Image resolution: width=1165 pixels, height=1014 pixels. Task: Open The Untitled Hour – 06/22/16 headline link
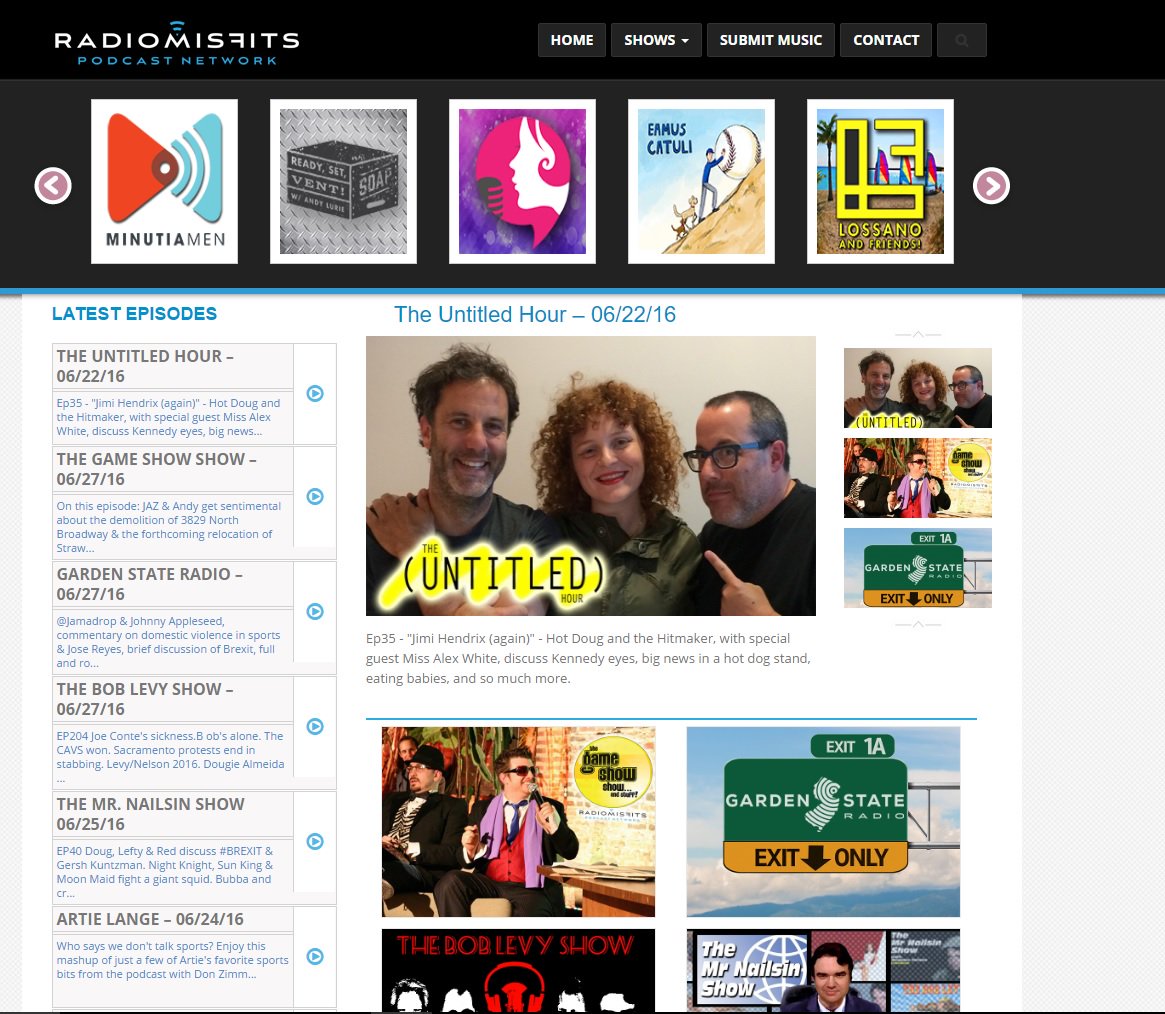coord(535,314)
